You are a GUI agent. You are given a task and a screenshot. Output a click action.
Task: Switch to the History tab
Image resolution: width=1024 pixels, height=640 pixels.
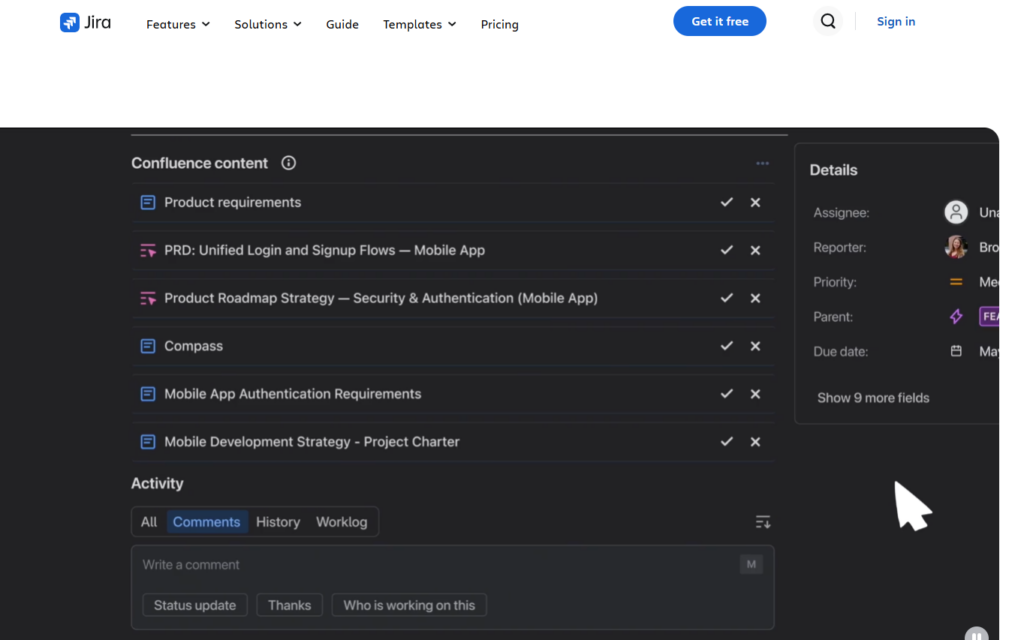click(278, 522)
